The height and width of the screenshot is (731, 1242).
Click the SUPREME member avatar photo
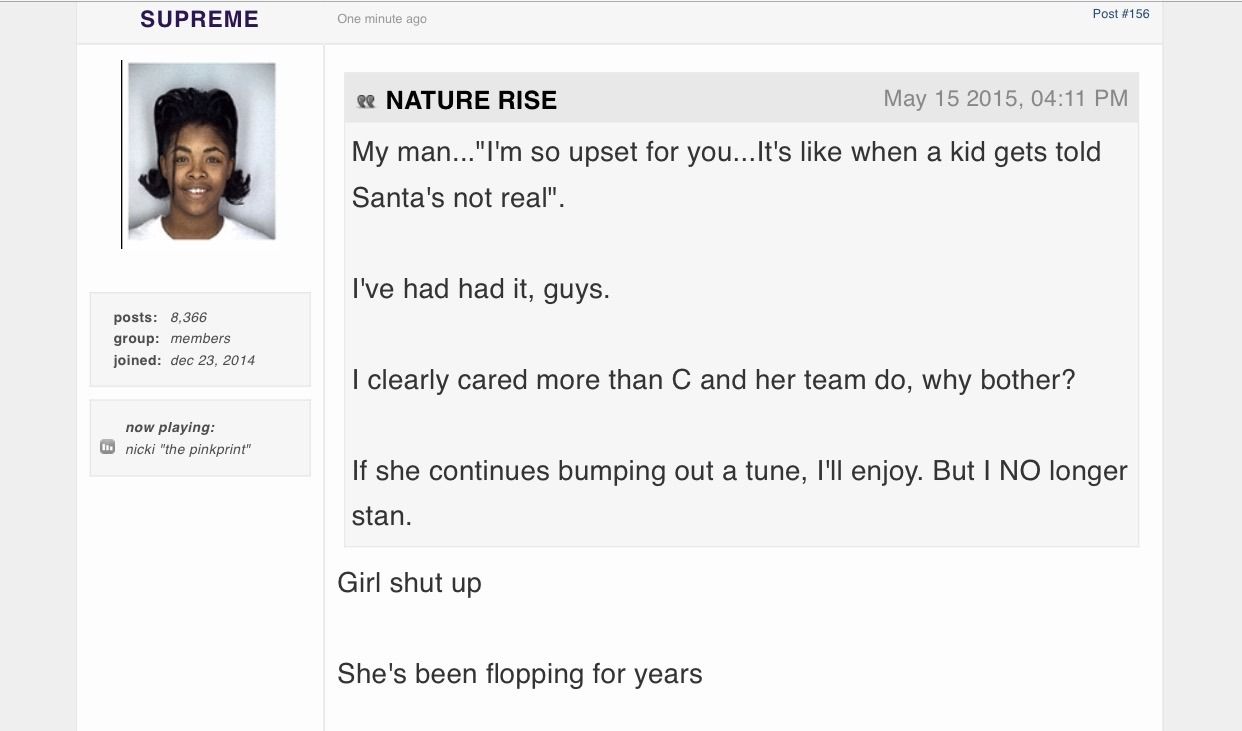(x=202, y=152)
